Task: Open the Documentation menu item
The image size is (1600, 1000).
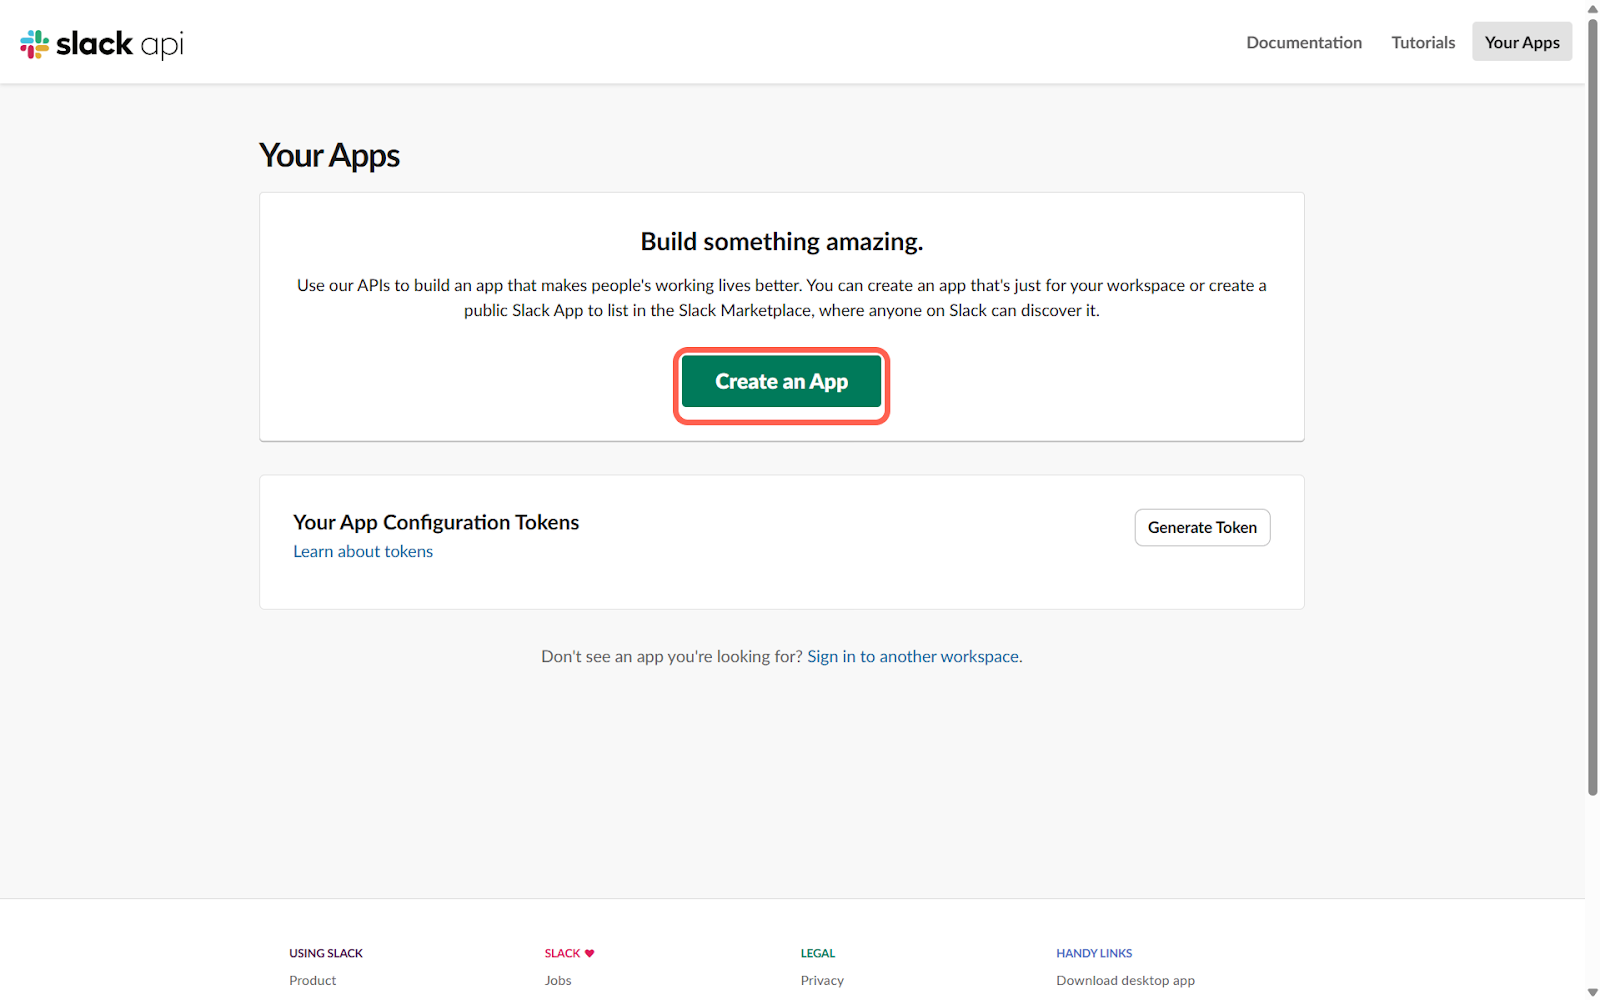Action: click(x=1303, y=42)
